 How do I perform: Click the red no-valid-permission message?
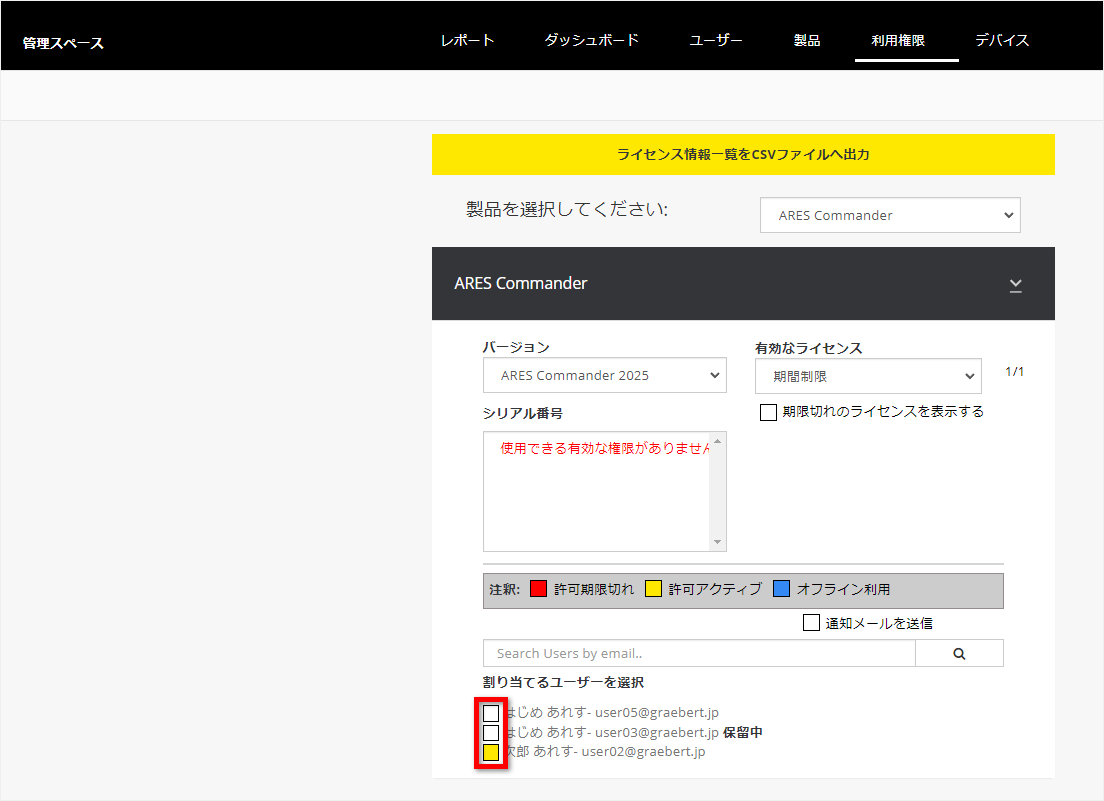tap(605, 448)
